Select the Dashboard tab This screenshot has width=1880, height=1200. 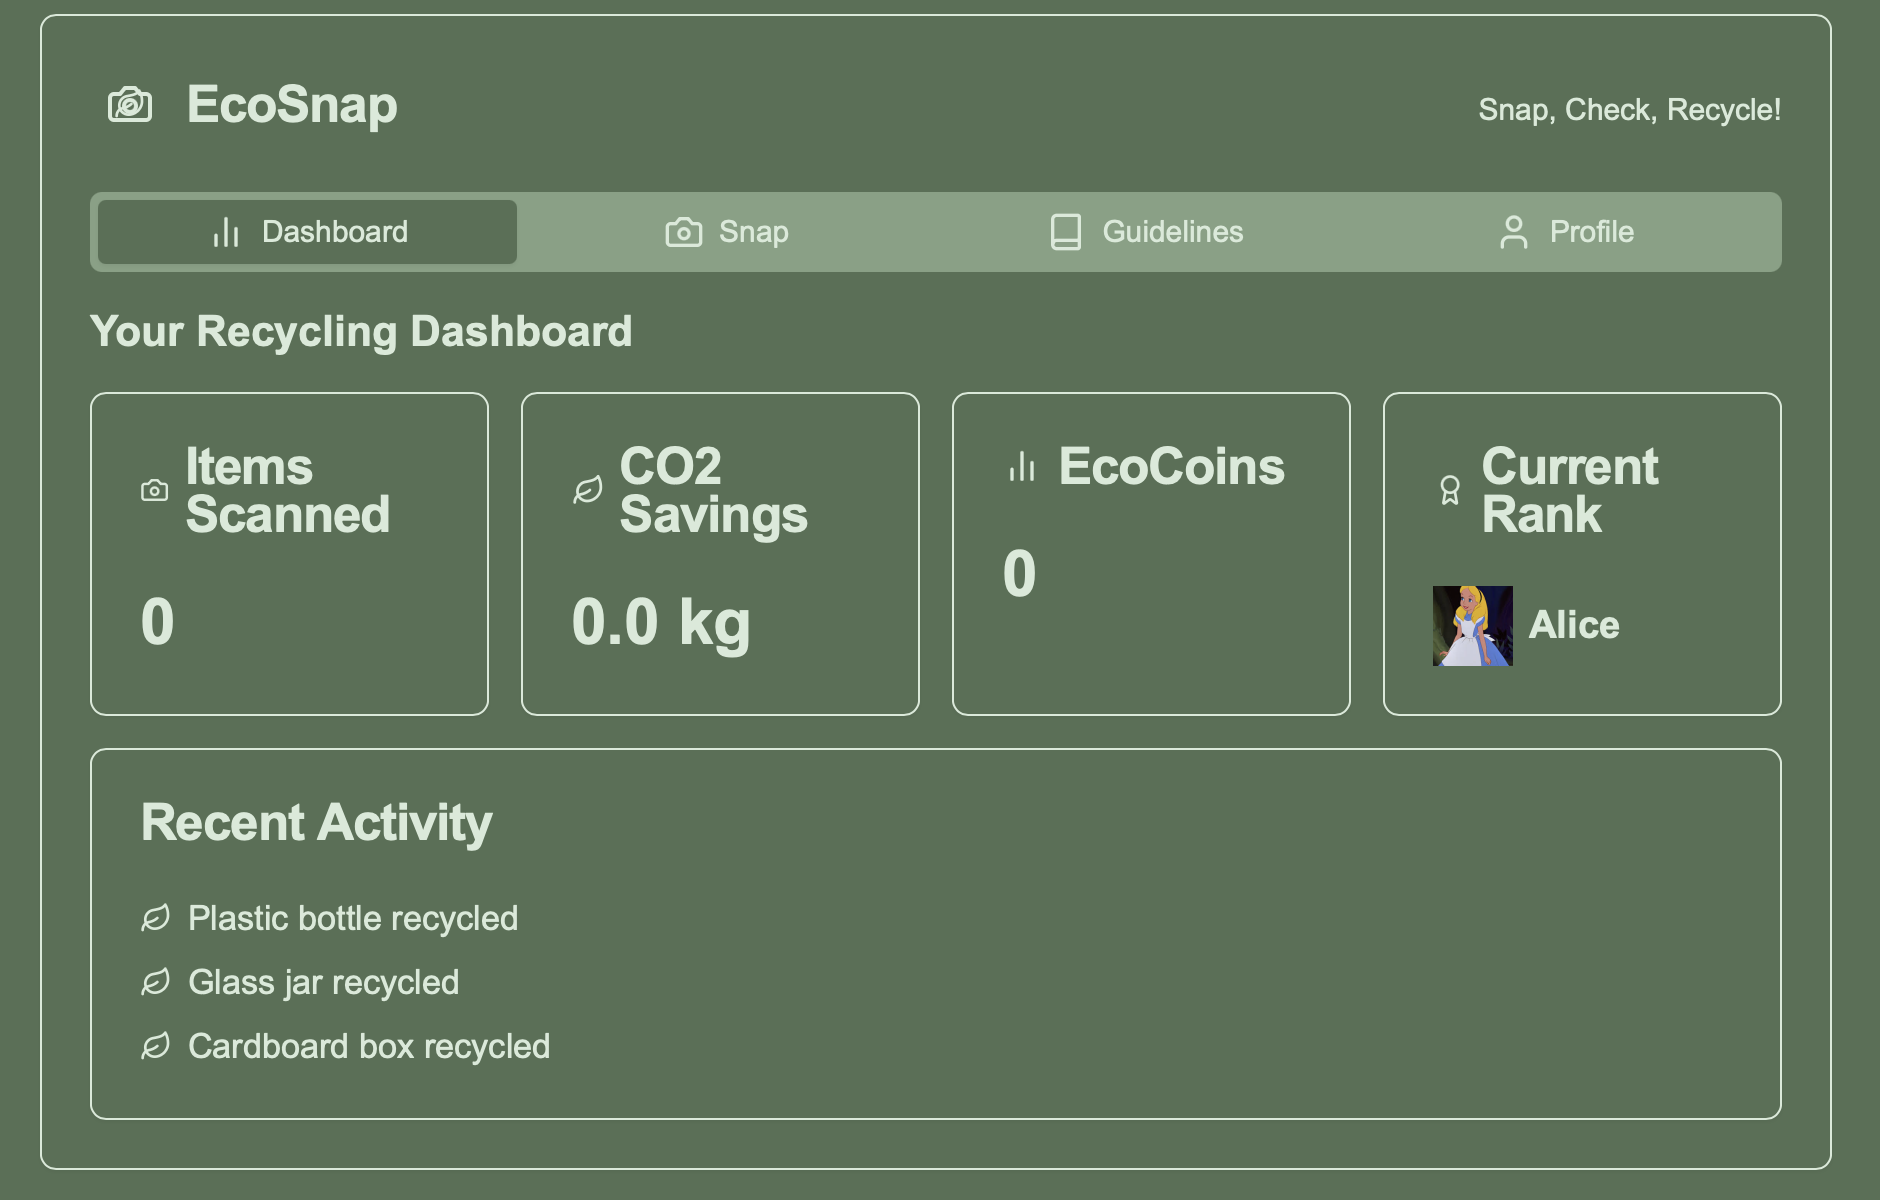304,231
